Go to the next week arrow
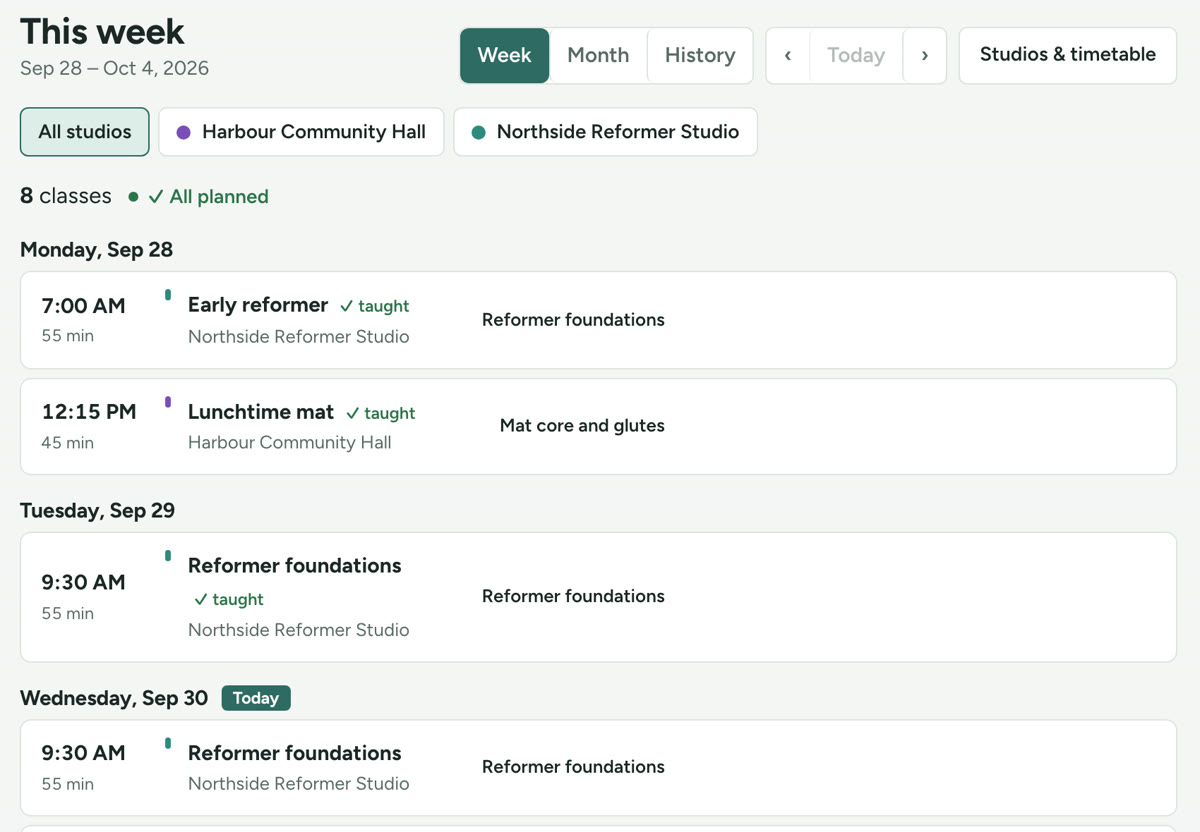Image resolution: width=1200 pixels, height=832 pixels. tap(925, 55)
